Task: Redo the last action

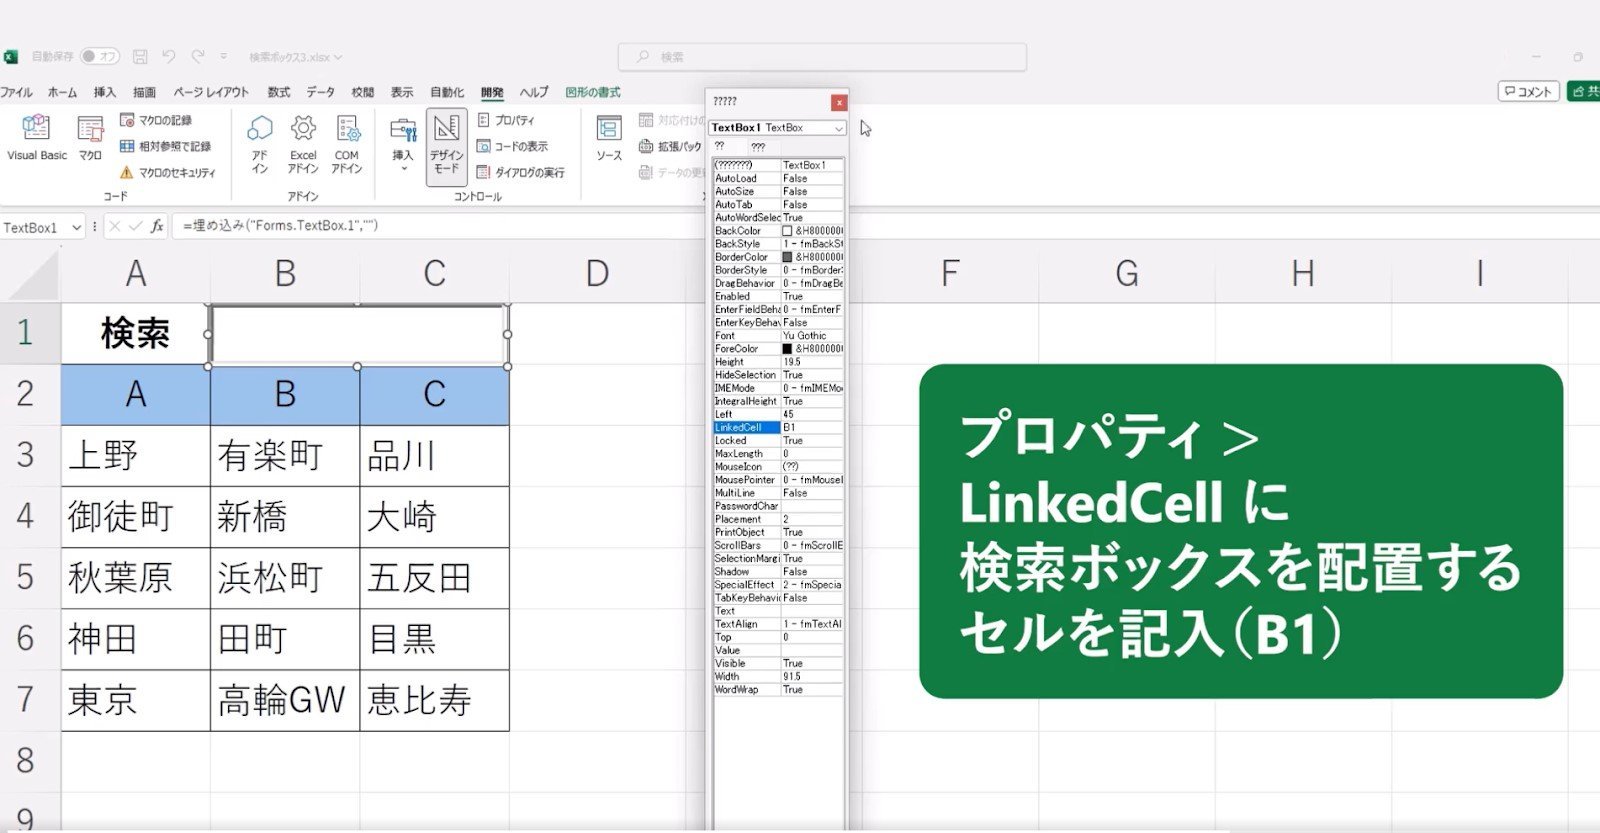Action: pyautogui.click(x=198, y=57)
